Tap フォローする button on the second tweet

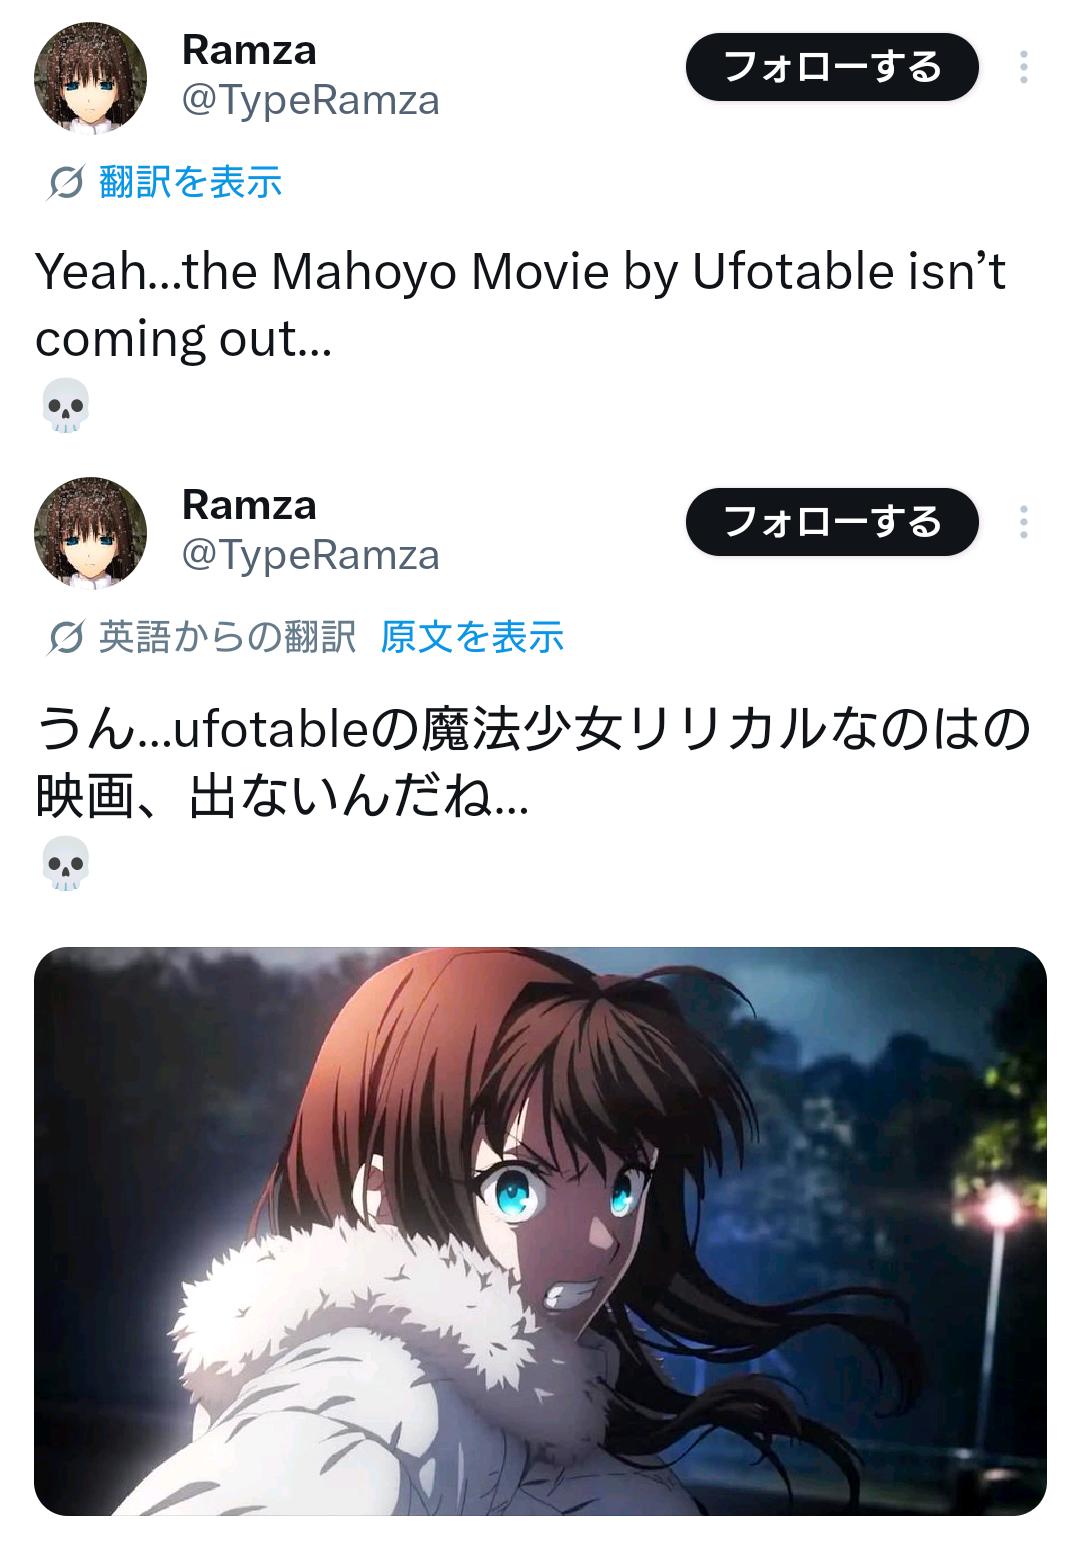tap(832, 522)
